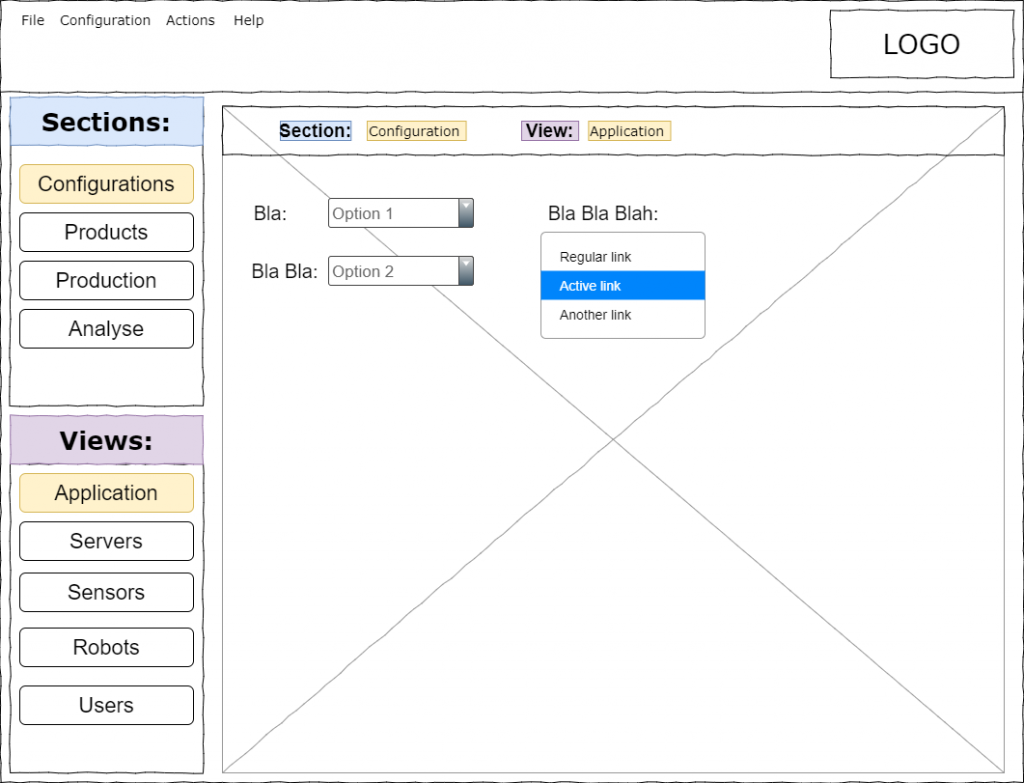Viewport: 1024px width, 783px height.
Task: Click the Configuration tag beside Section label
Action: pyautogui.click(x=415, y=131)
